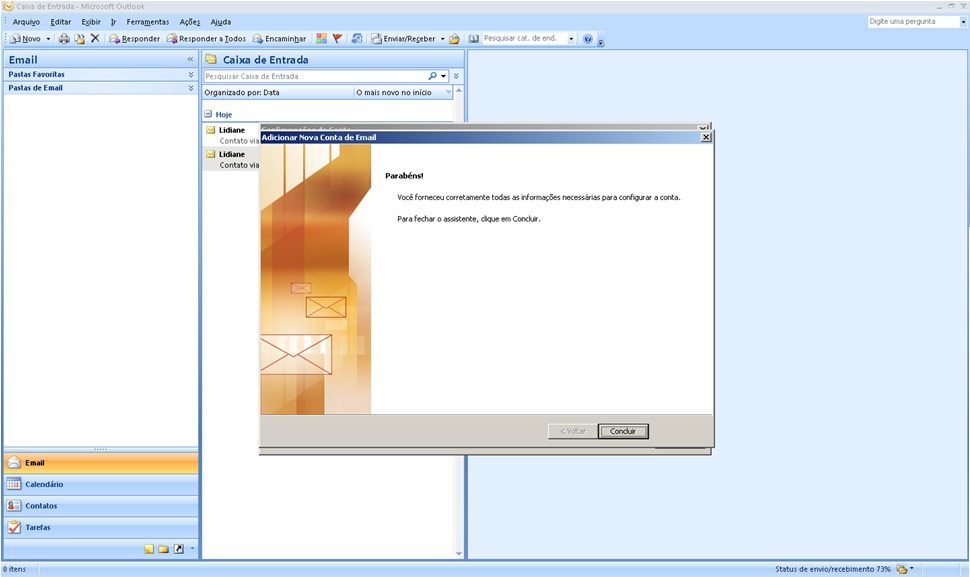Expand the Pastas Favoritas section
The width and height of the screenshot is (970, 577).
pos(191,74)
